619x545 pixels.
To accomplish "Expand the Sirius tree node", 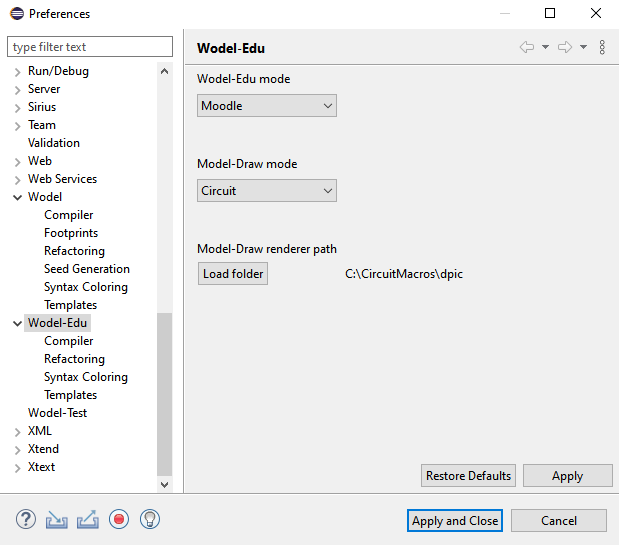I will coord(17,108).
